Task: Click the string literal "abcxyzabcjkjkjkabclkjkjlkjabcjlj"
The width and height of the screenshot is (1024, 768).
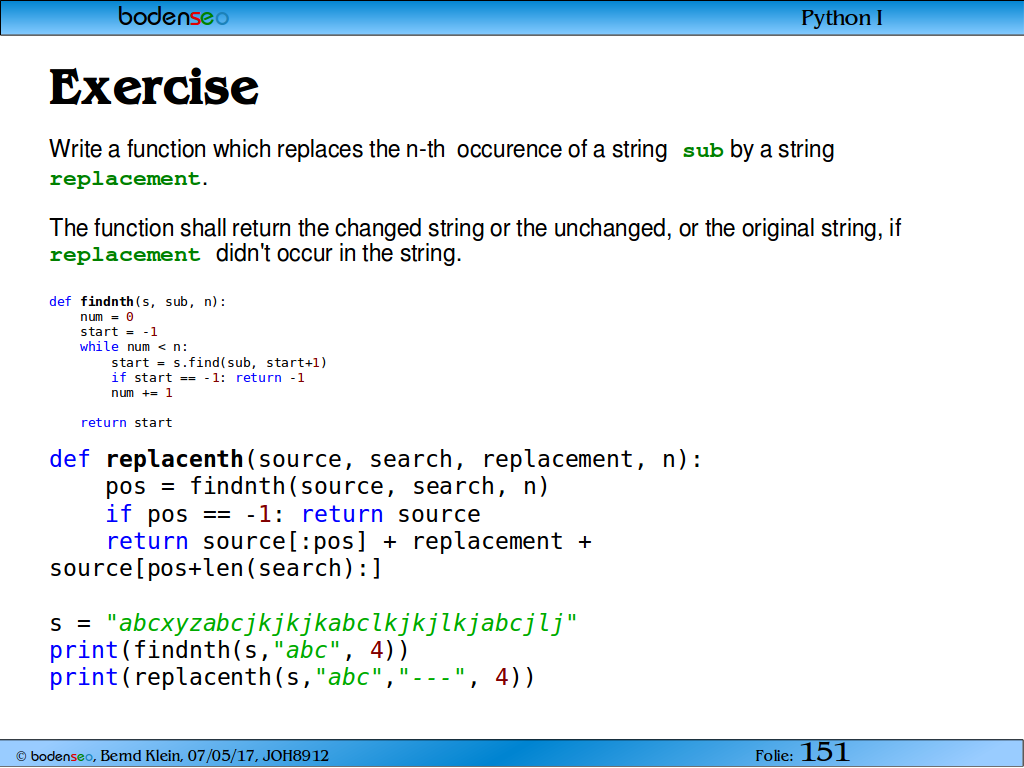Action: [342, 624]
